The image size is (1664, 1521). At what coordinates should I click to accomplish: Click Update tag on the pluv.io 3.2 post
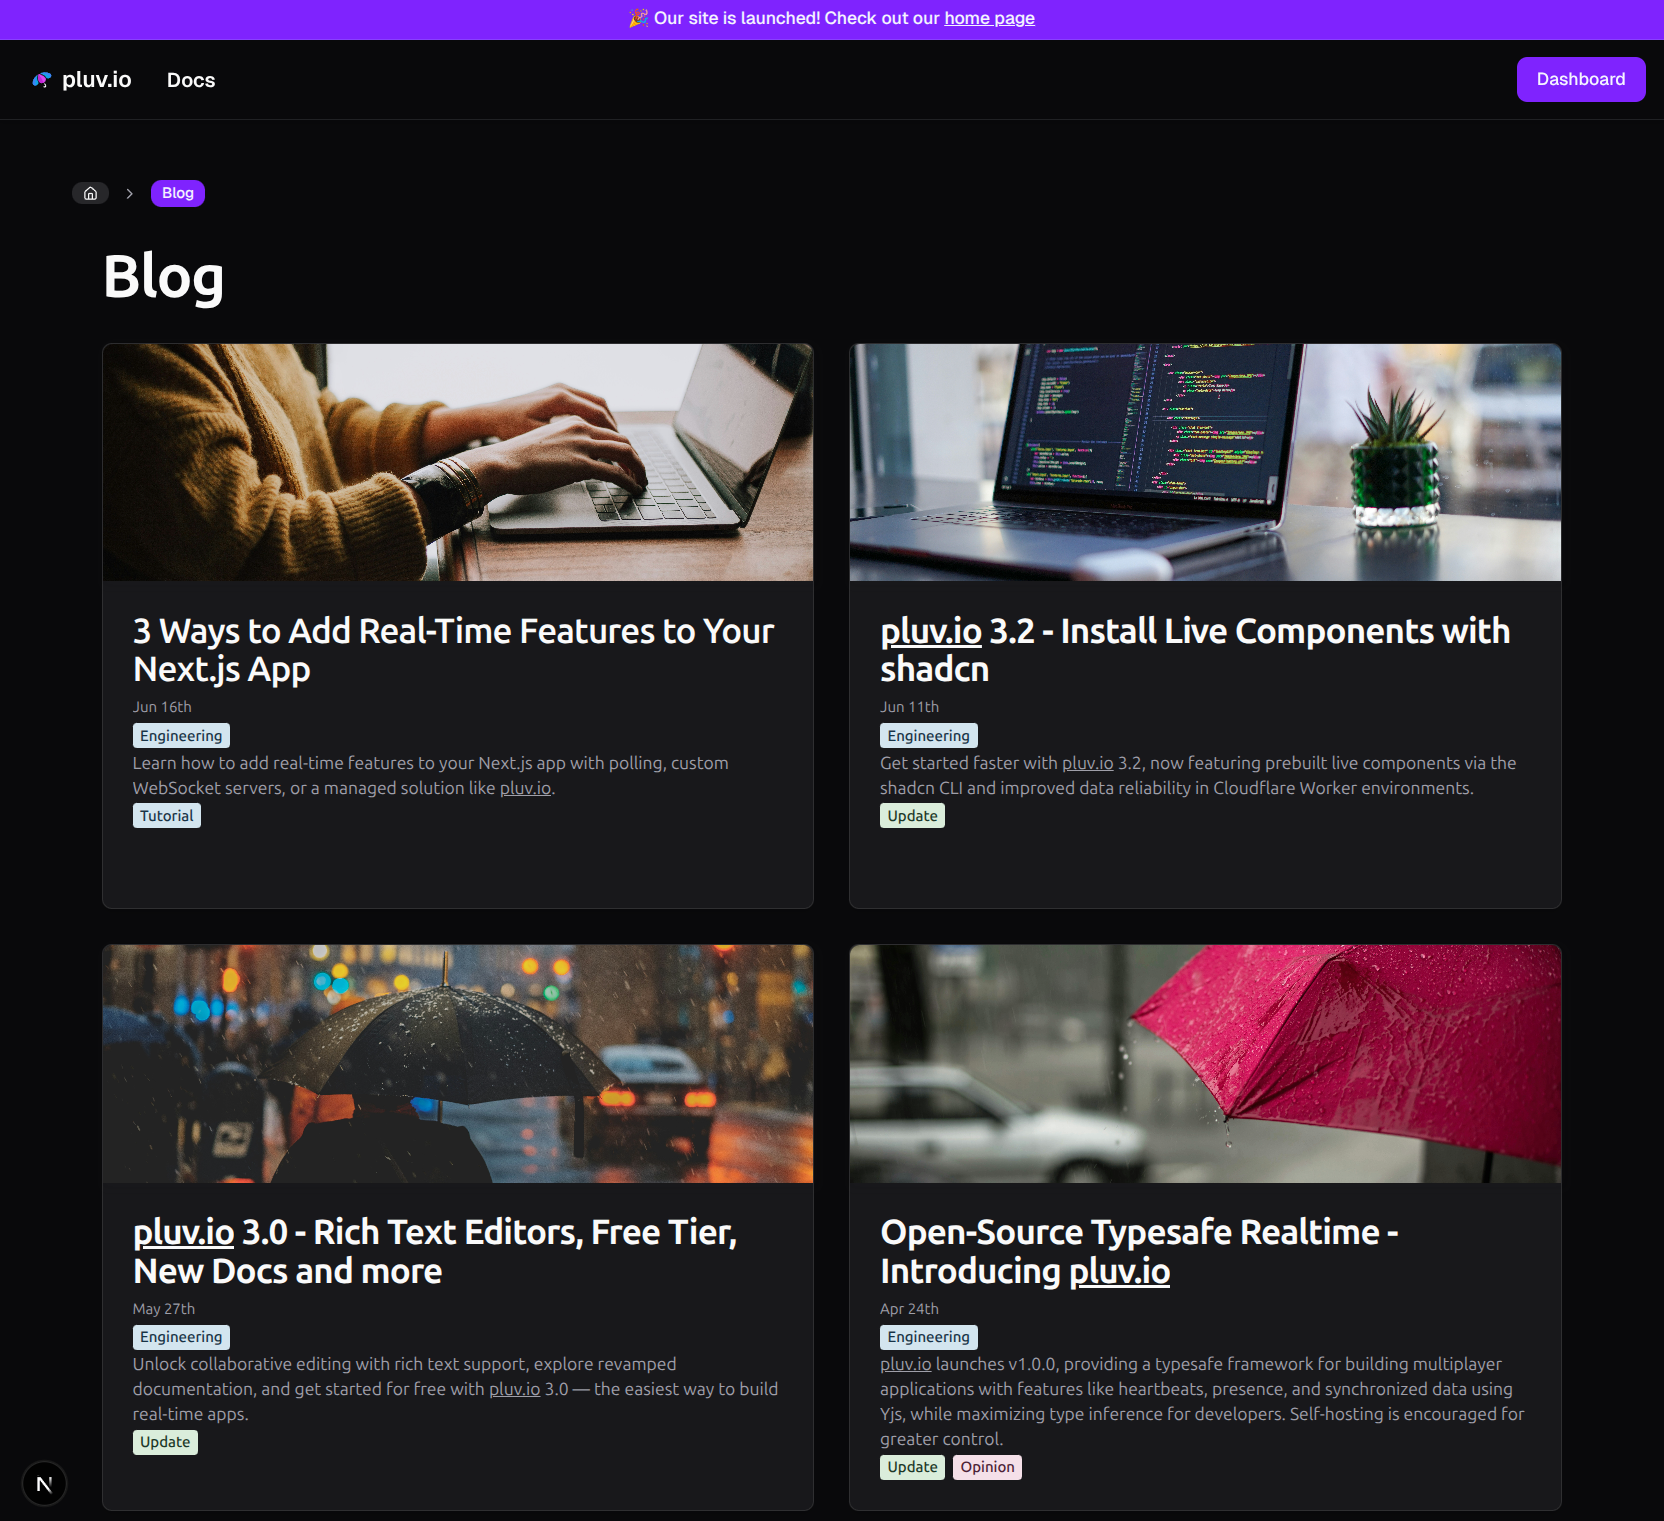tap(913, 816)
